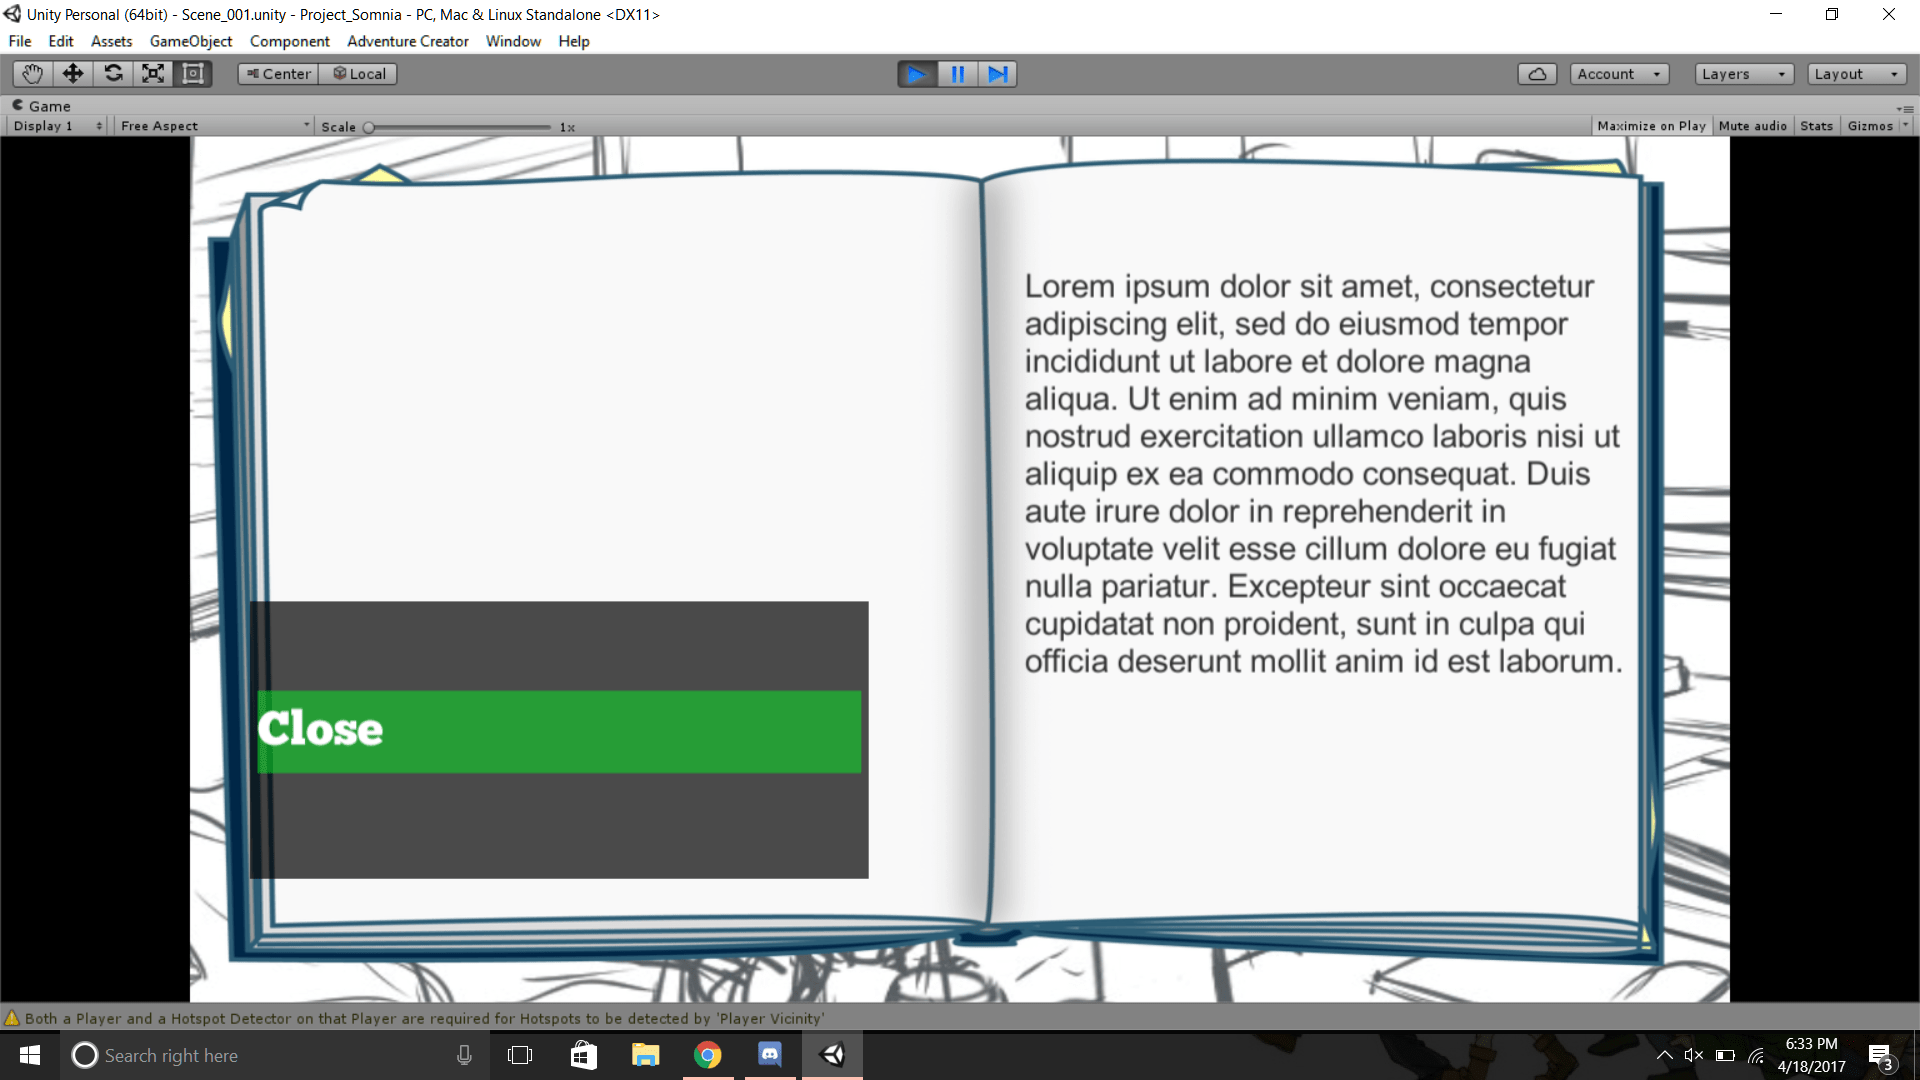
Task: Select the Move tool
Action: pyautogui.click(x=73, y=74)
